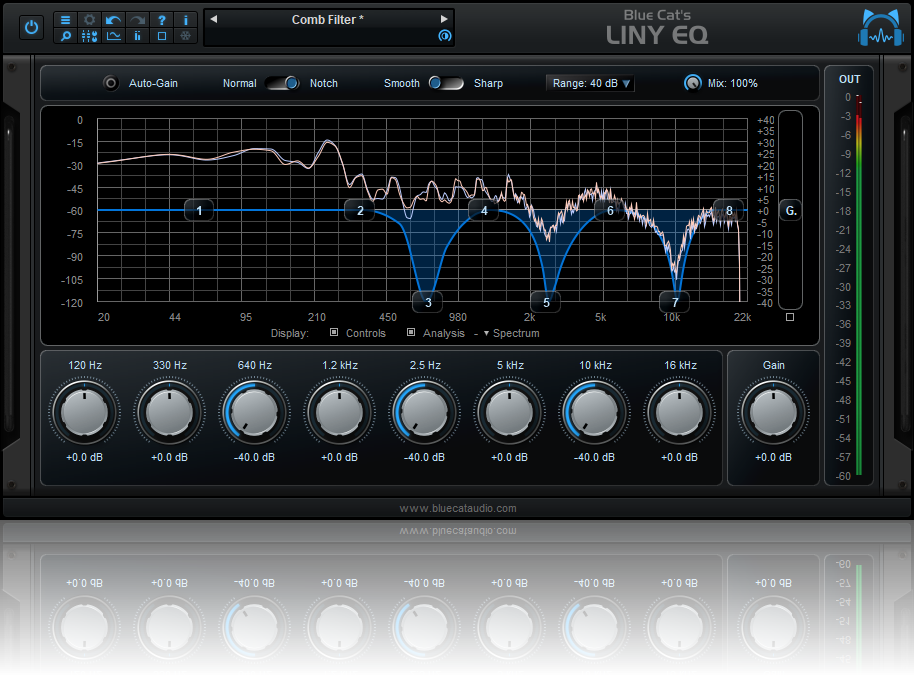914x676 pixels.
Task: Click the 10 kHz value "-40.0 dB"
Action: point(594,457)
